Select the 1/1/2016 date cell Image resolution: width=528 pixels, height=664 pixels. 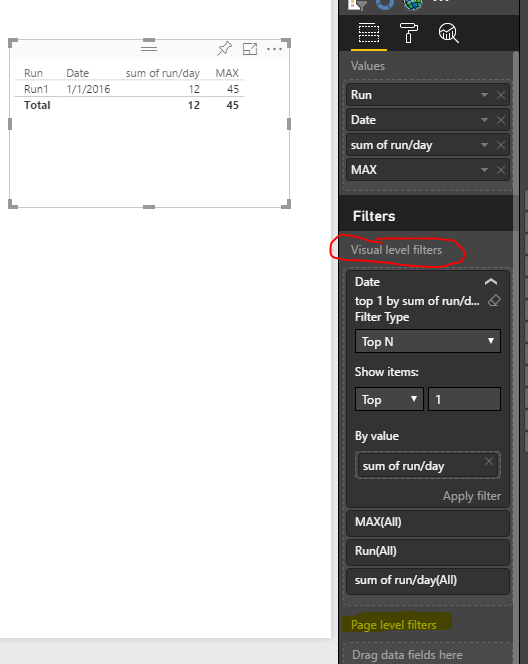click(88, 89)
